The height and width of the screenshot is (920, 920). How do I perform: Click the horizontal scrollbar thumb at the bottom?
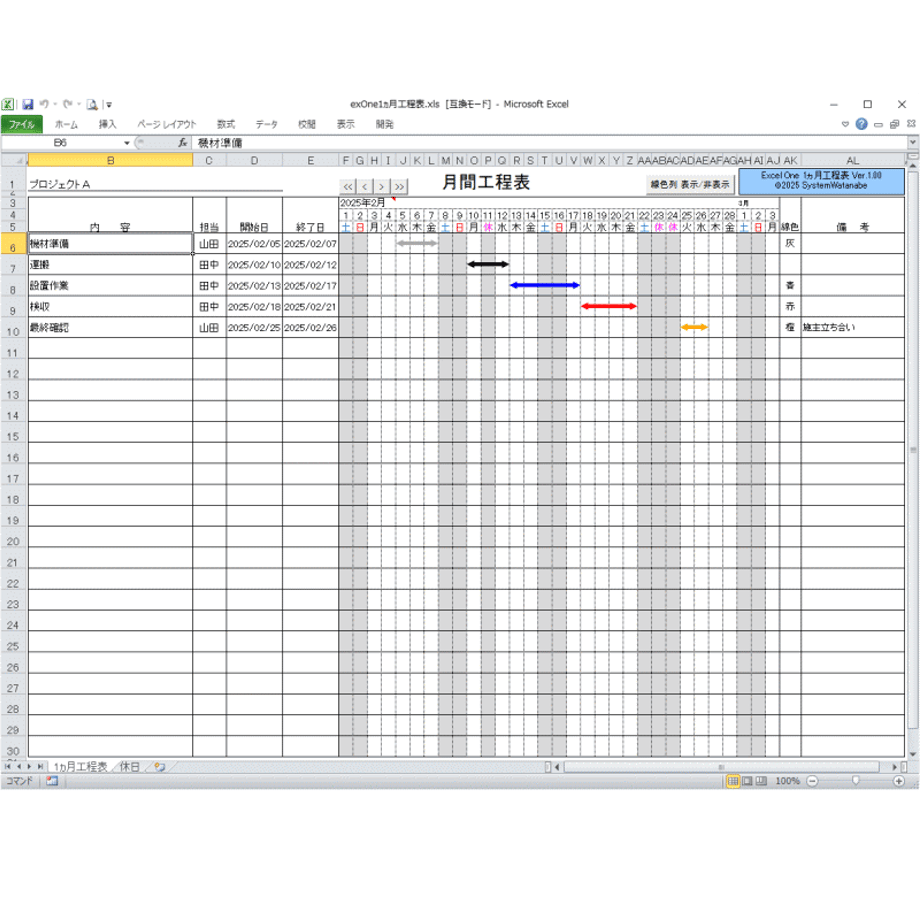pyautogui.click(x=721, y=766)
